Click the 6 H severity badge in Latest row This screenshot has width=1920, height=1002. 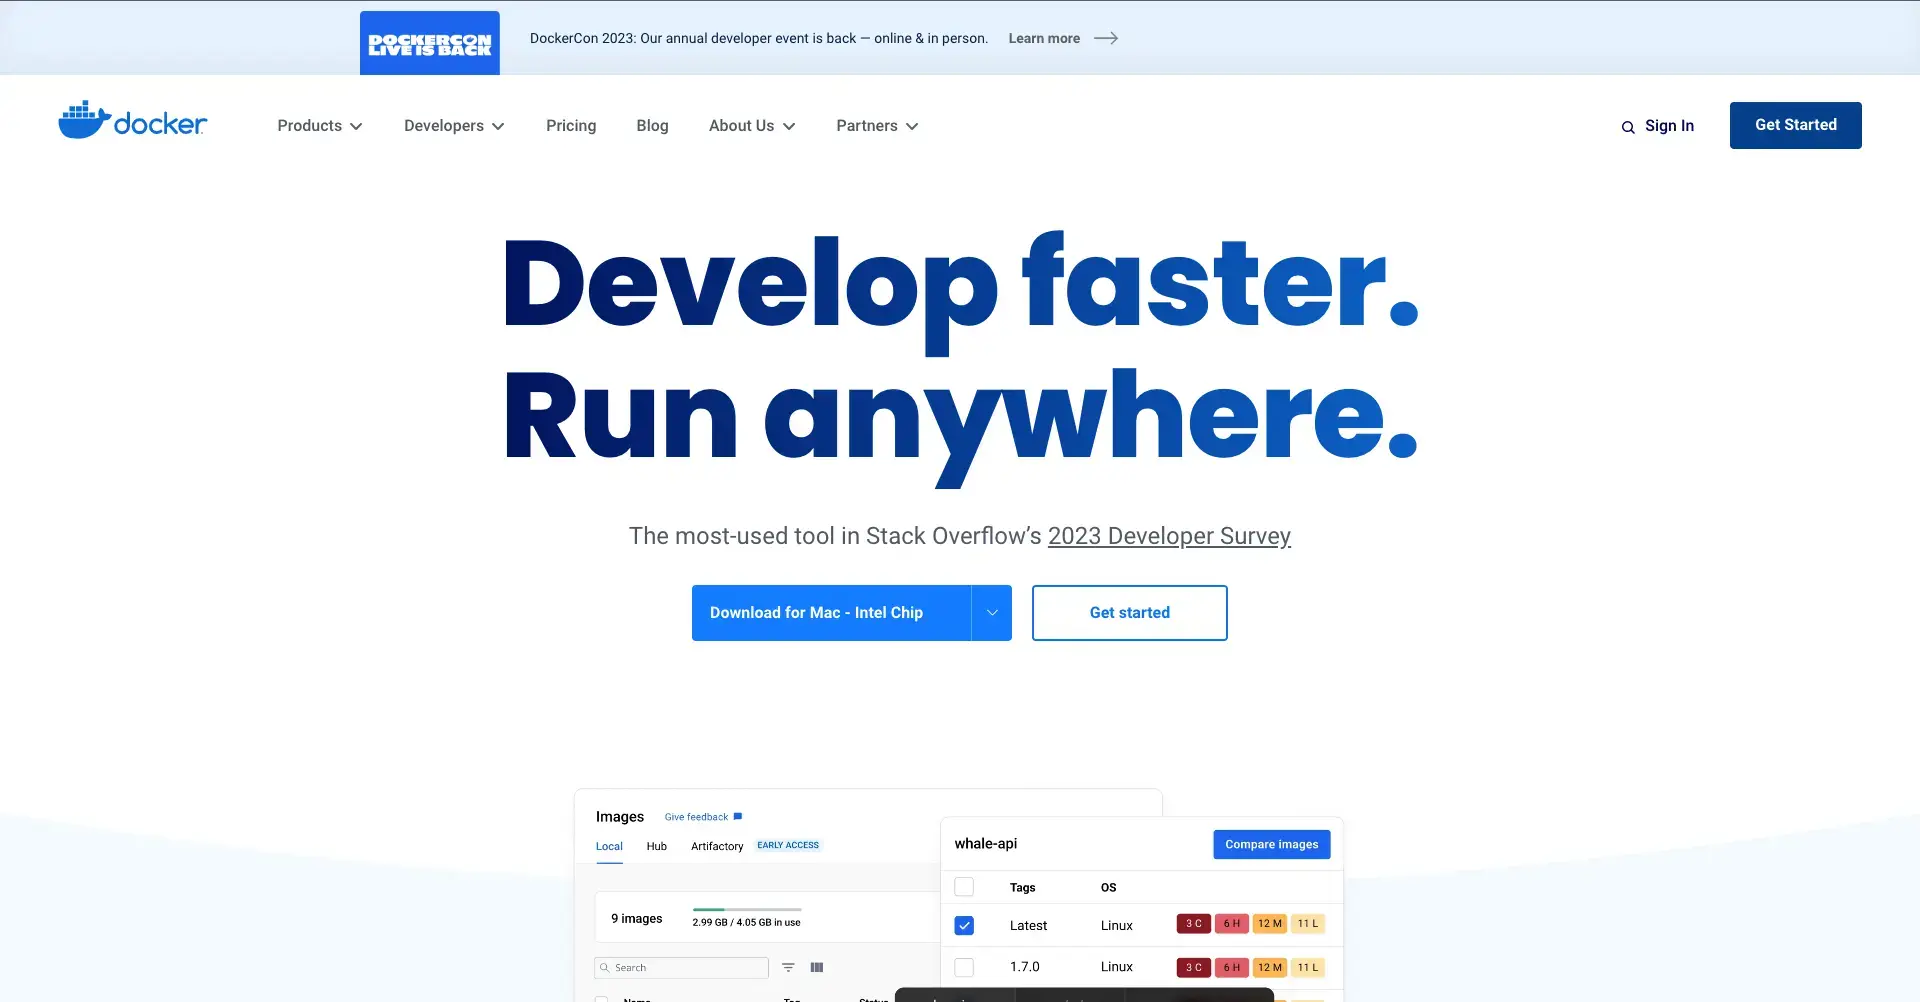(x=1232, y=924)
